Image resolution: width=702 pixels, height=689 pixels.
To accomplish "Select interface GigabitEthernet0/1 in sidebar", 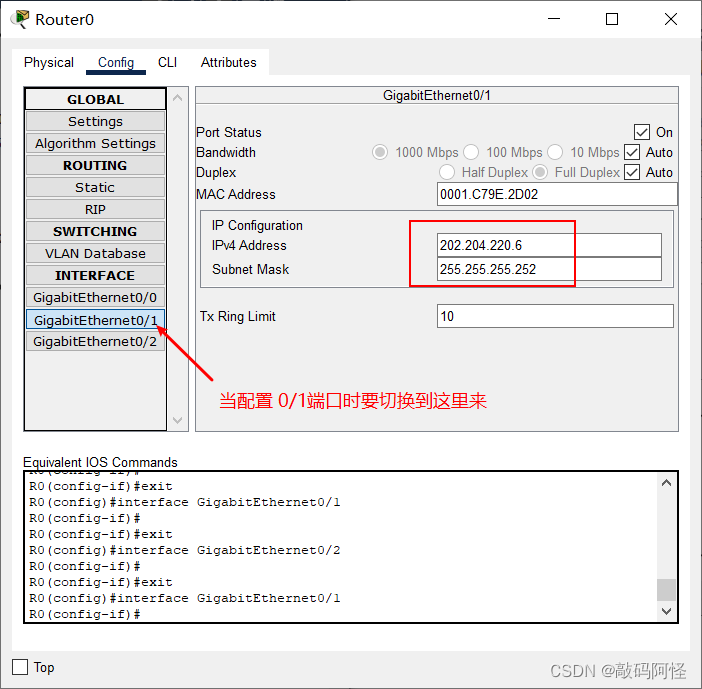I will pyautogui.click(x=95, y=320).
